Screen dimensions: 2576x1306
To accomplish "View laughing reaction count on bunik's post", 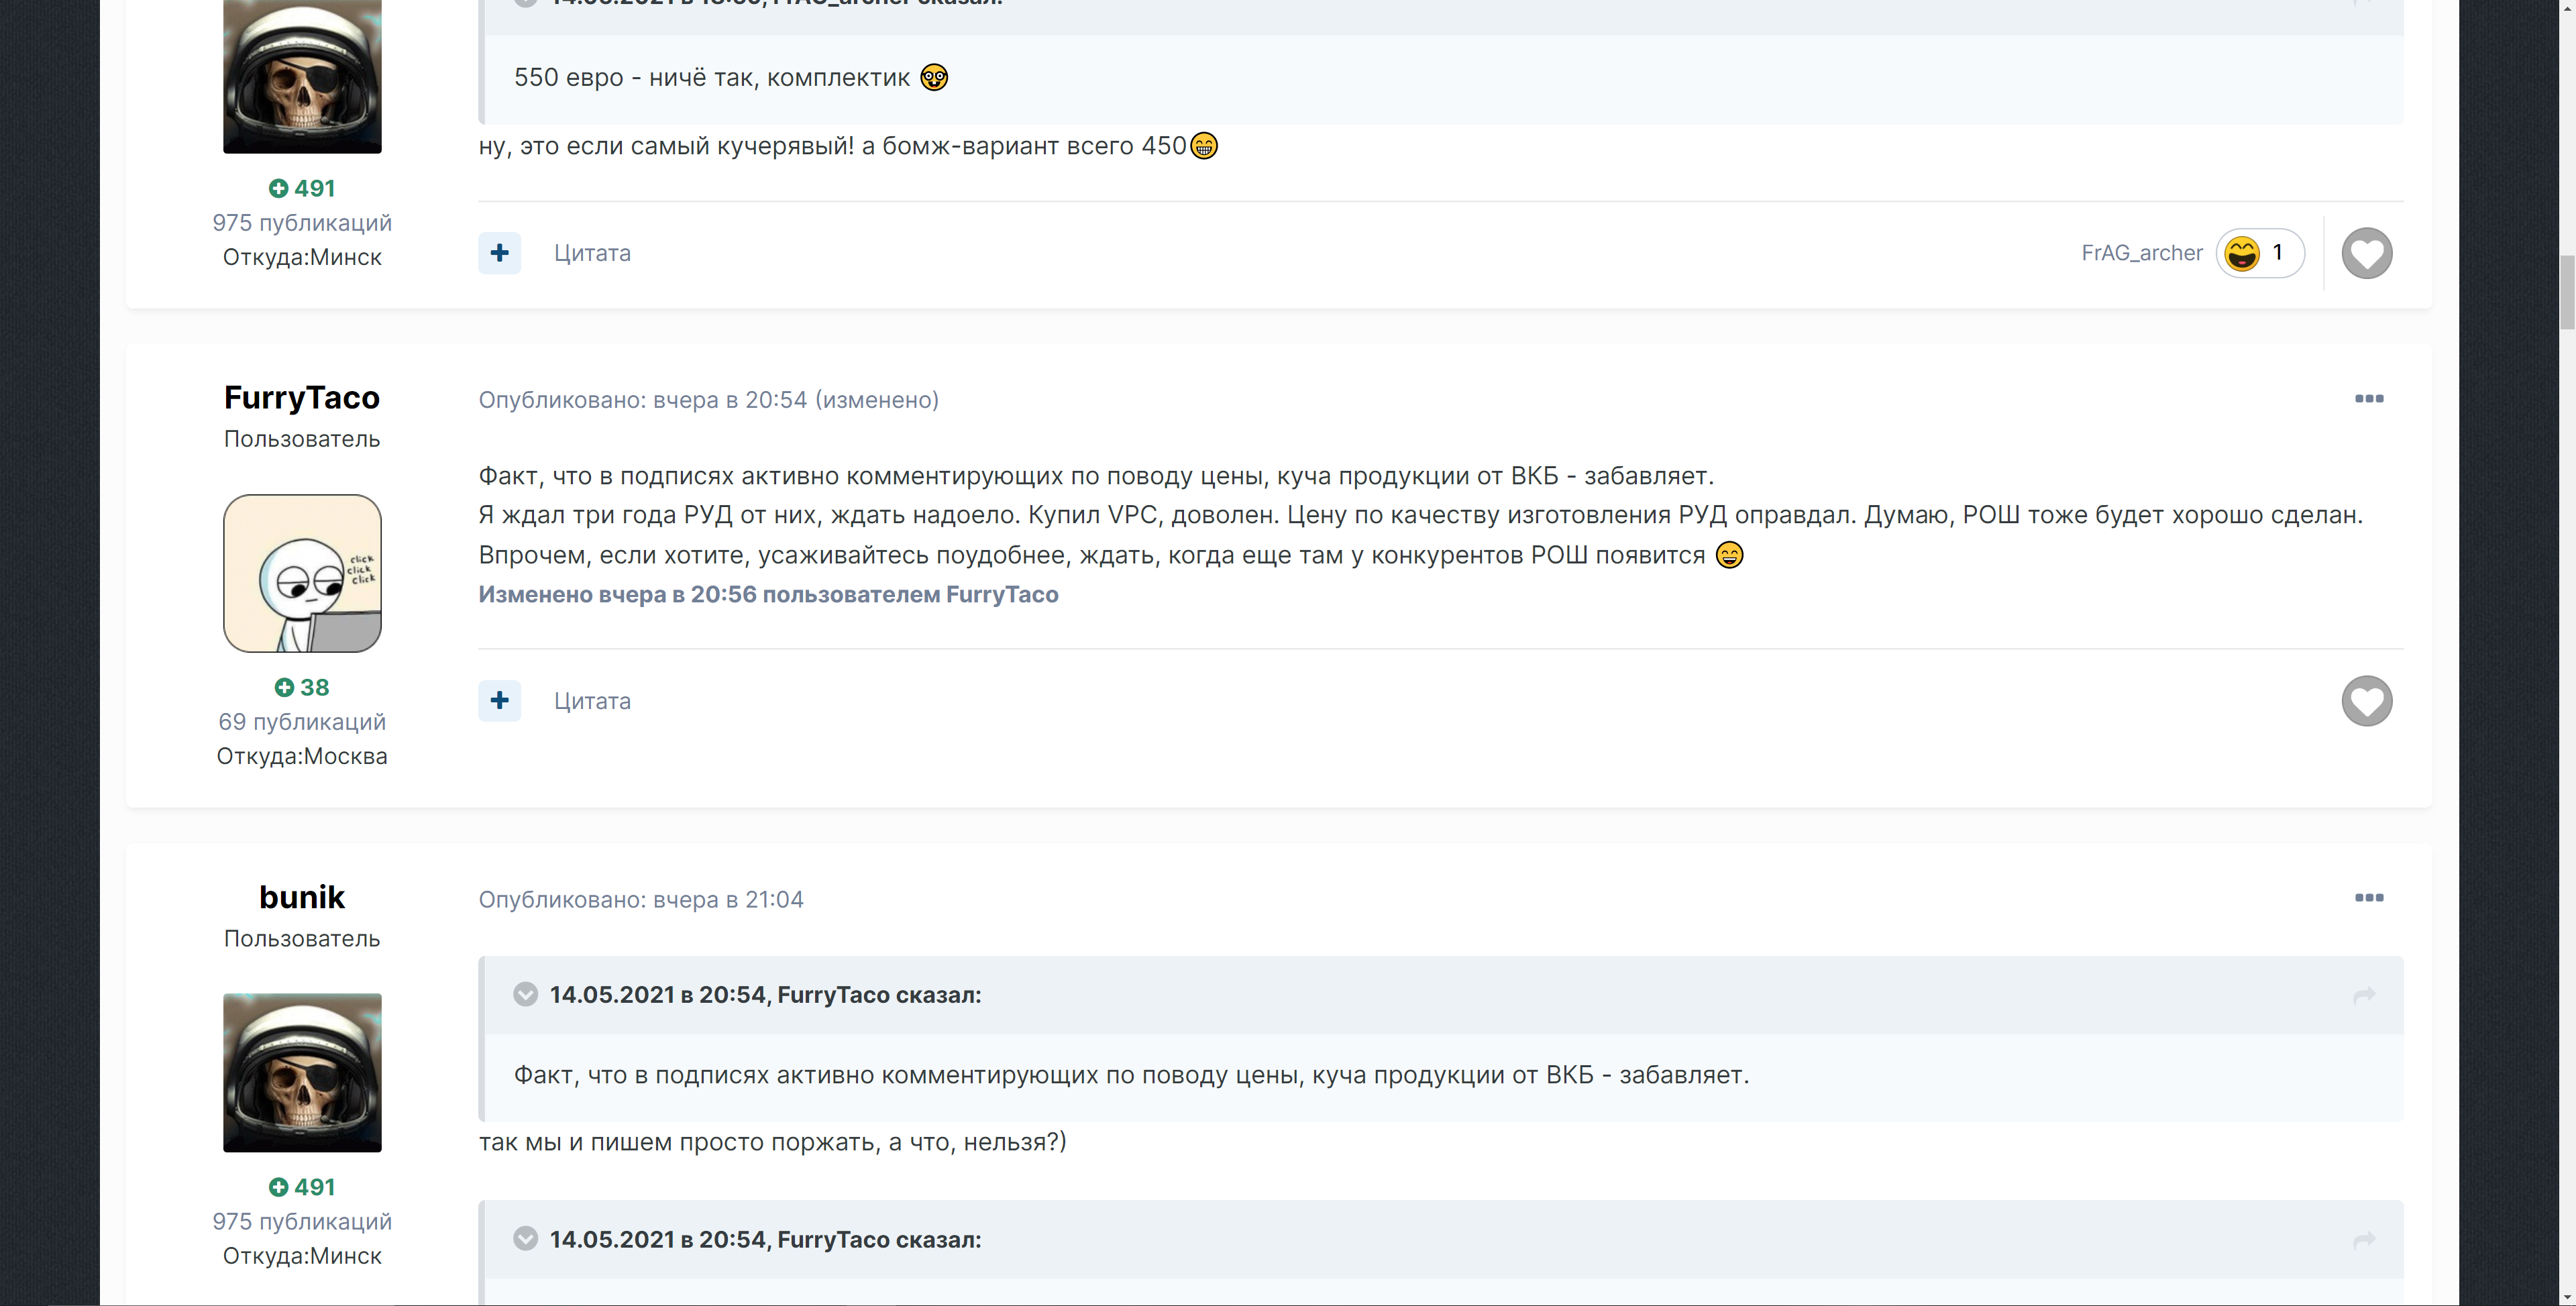I will click(x=2259, y=253).
